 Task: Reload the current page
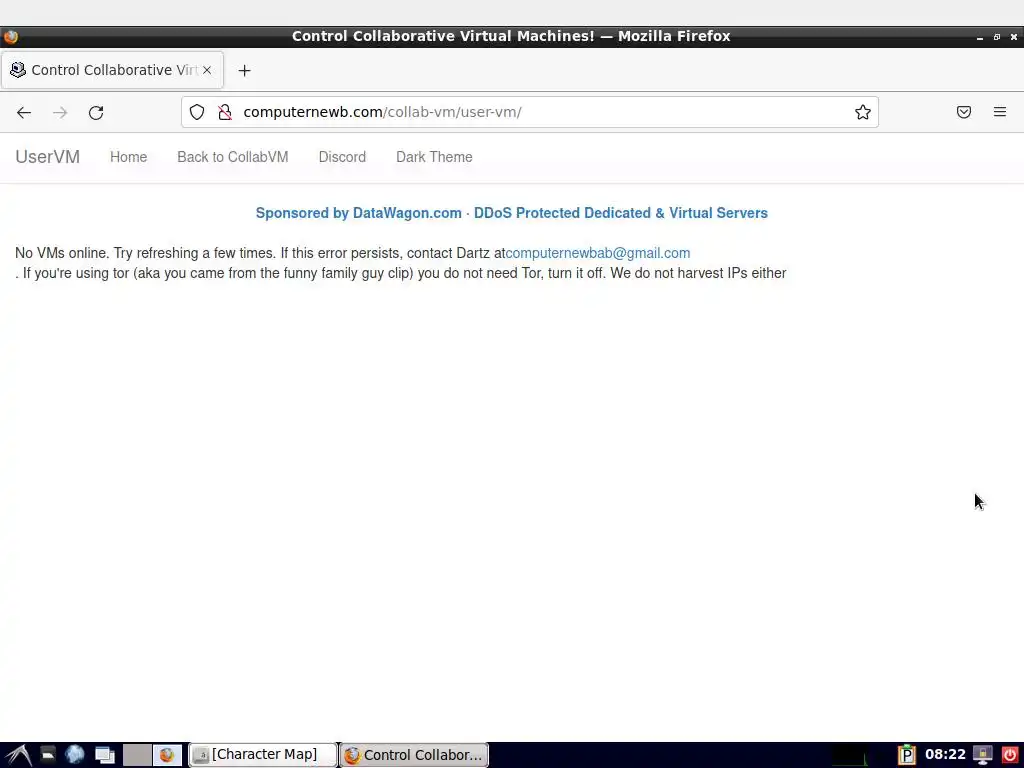point(96,112)
